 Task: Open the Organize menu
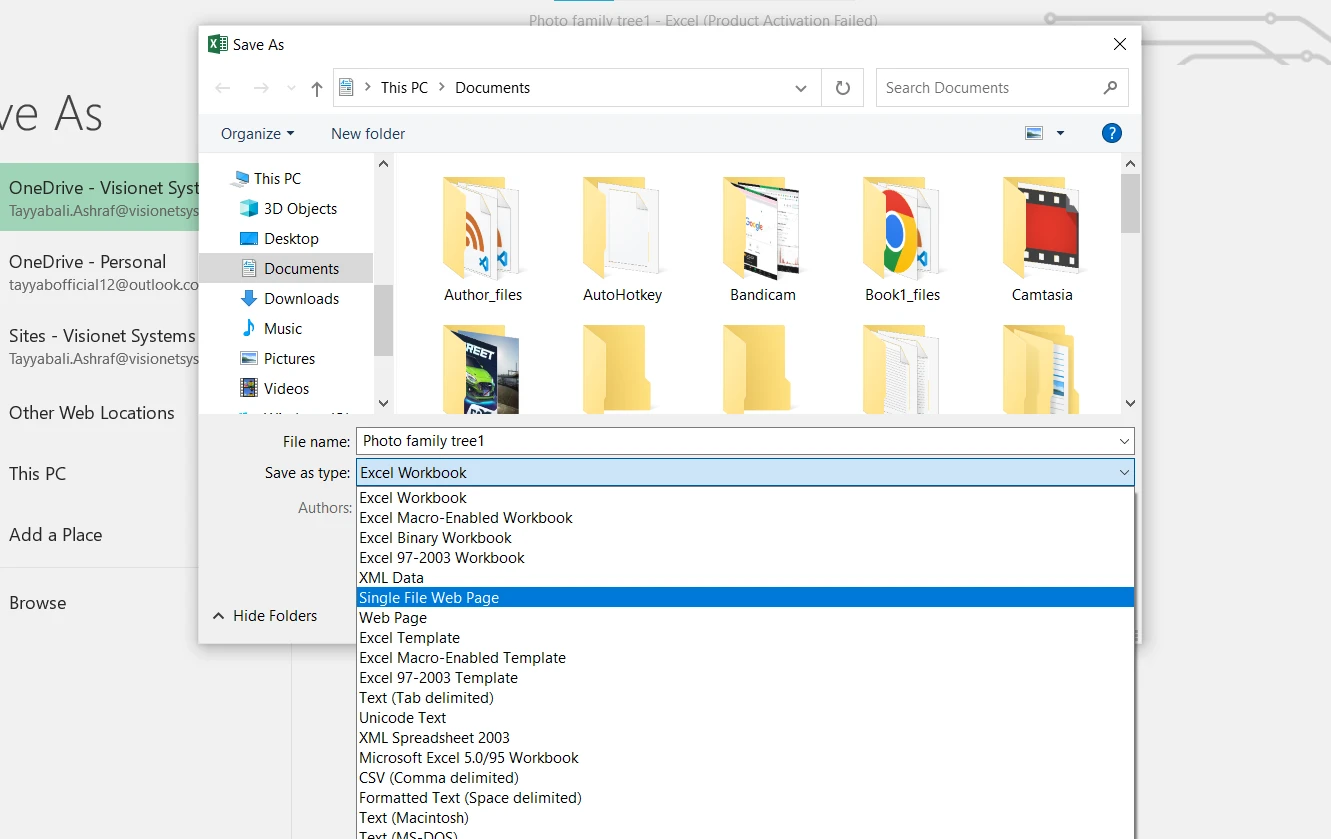257,133
